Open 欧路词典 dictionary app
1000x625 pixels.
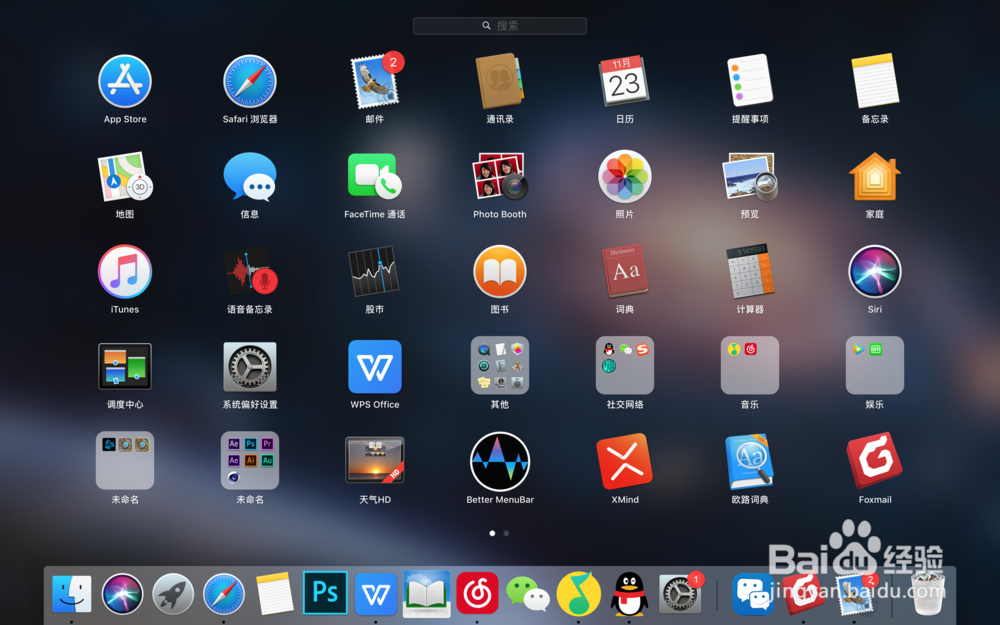point(750,461)
